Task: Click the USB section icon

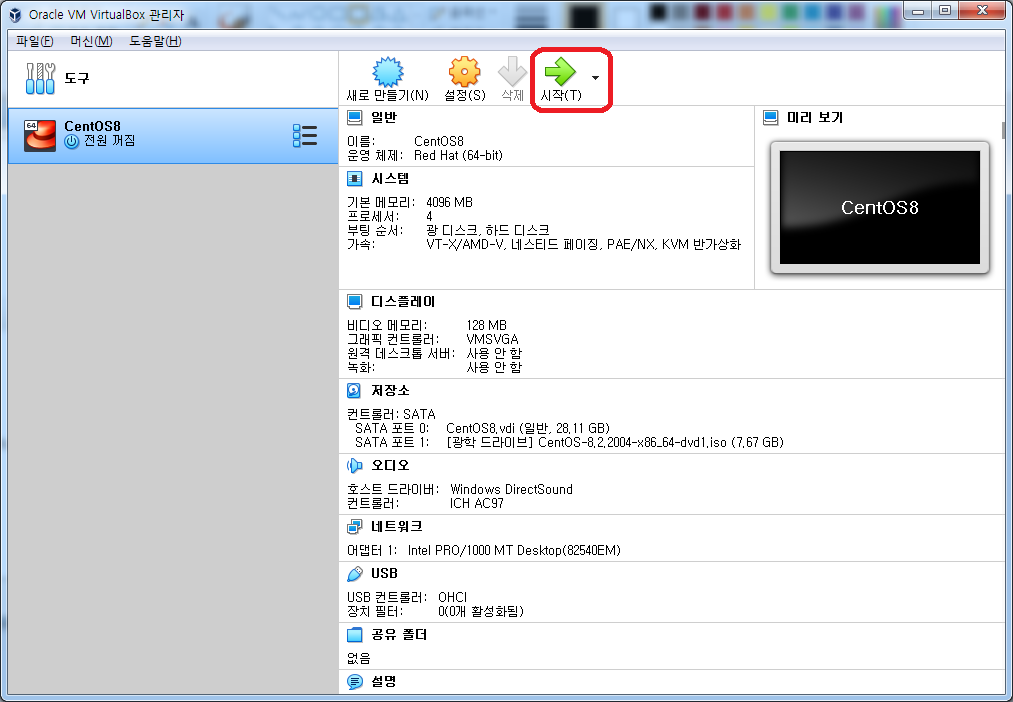Action: click(355, 573)
